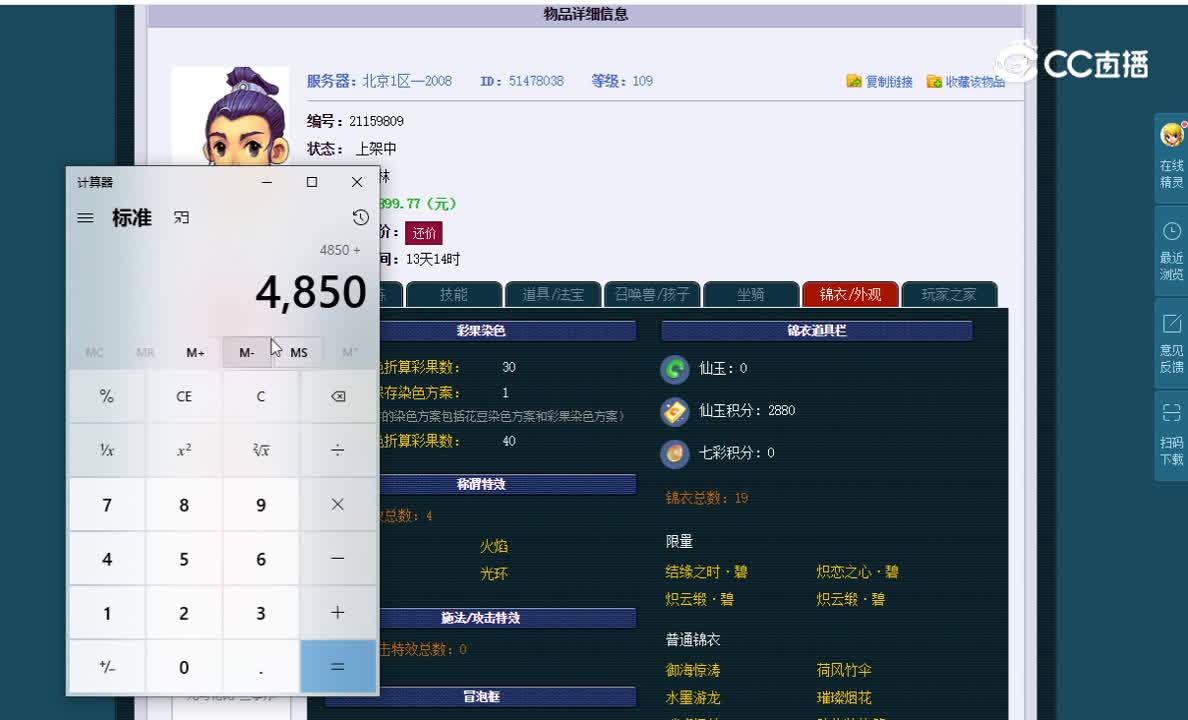
Task: Click the division operator key
Action: pos(338,450)
